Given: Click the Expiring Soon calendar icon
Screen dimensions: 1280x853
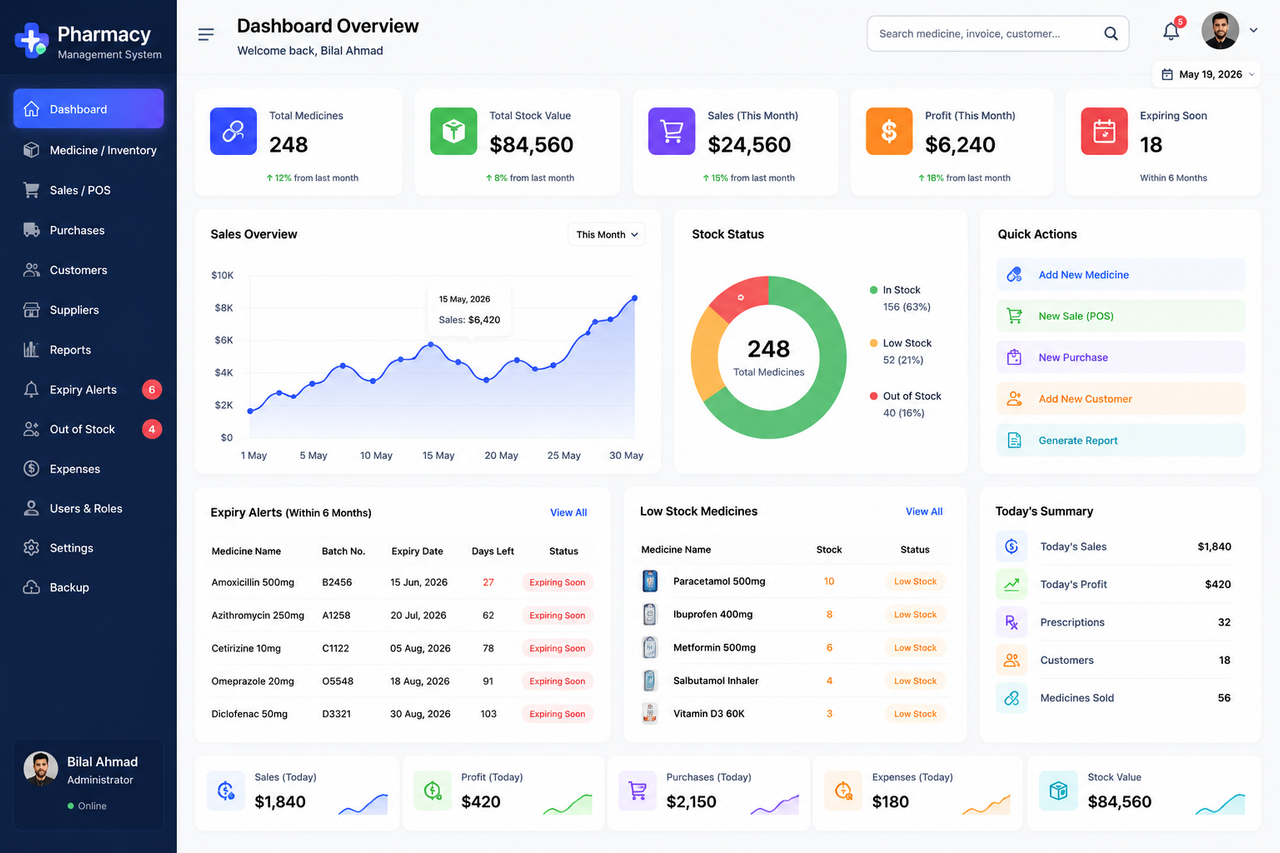Looking at the screenshot, I should [1104, 131].
